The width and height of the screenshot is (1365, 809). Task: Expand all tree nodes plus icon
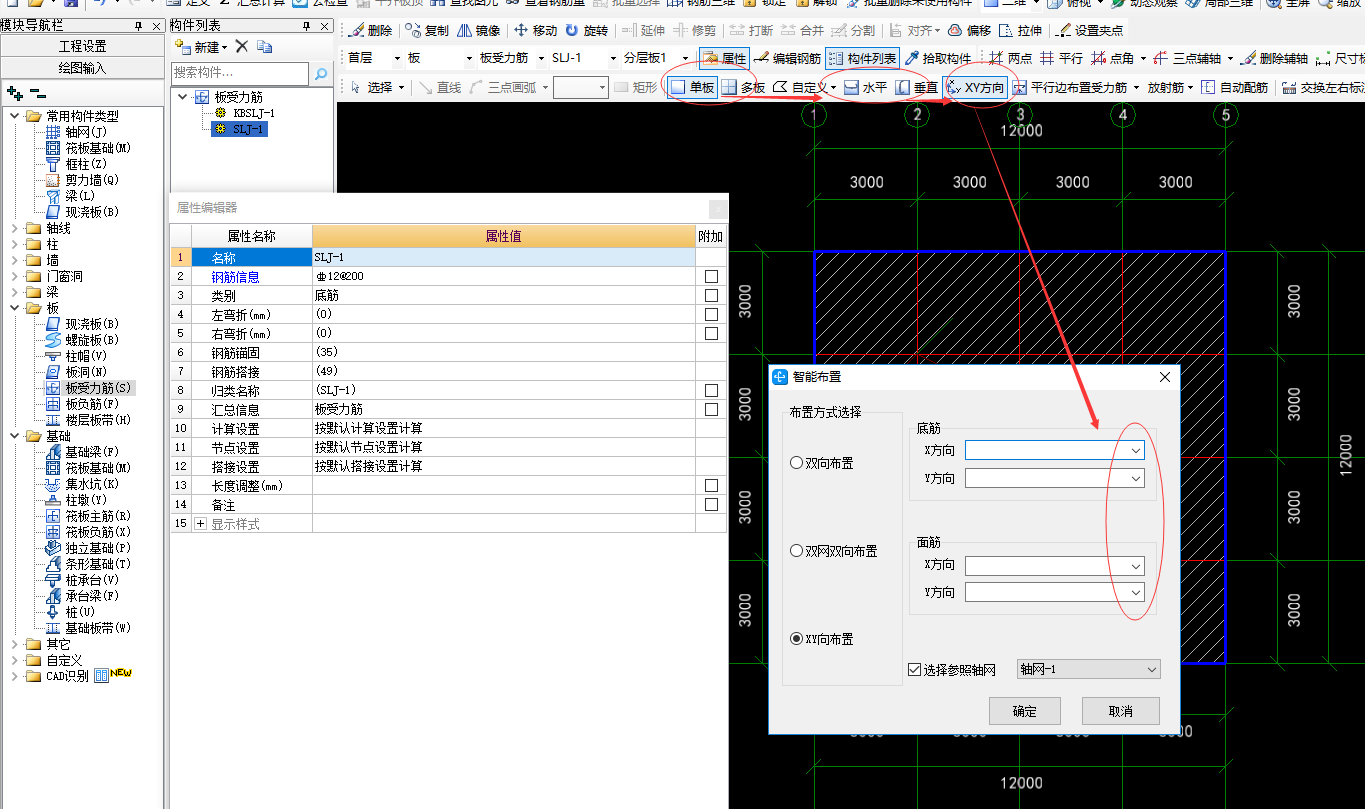click(14, 92)
